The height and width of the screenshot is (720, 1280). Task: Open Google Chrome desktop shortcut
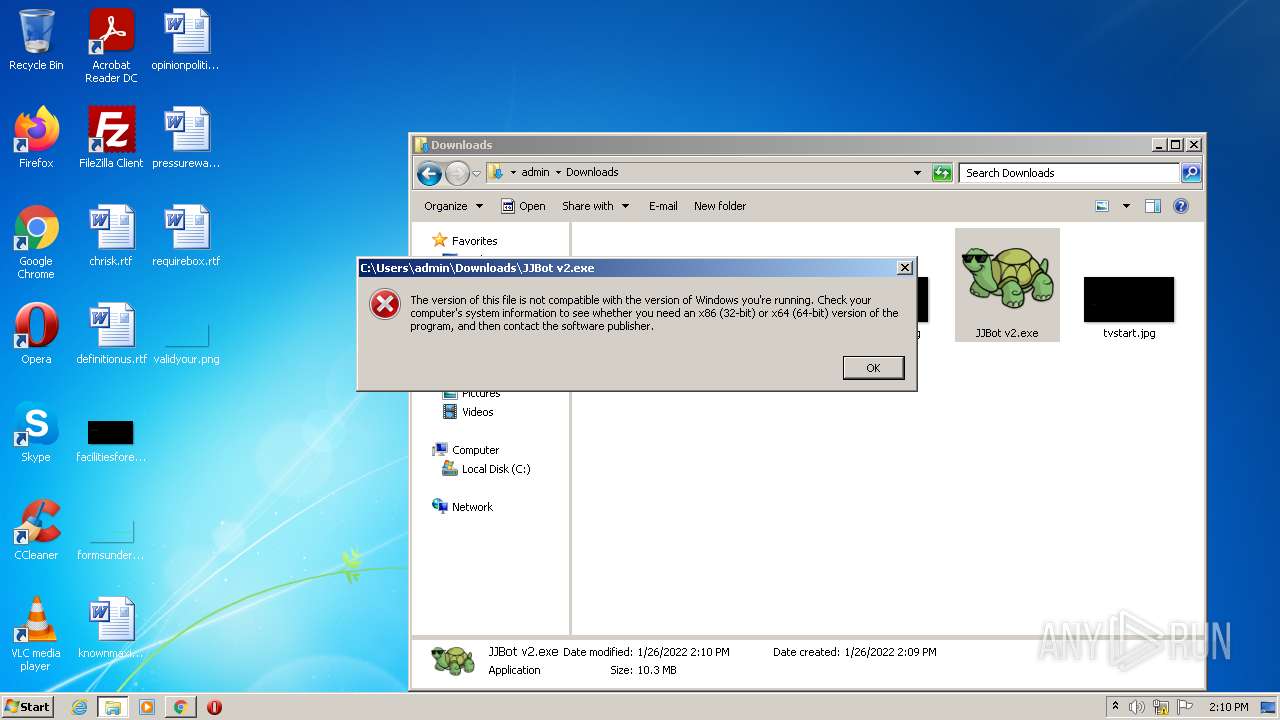(36, 242)
